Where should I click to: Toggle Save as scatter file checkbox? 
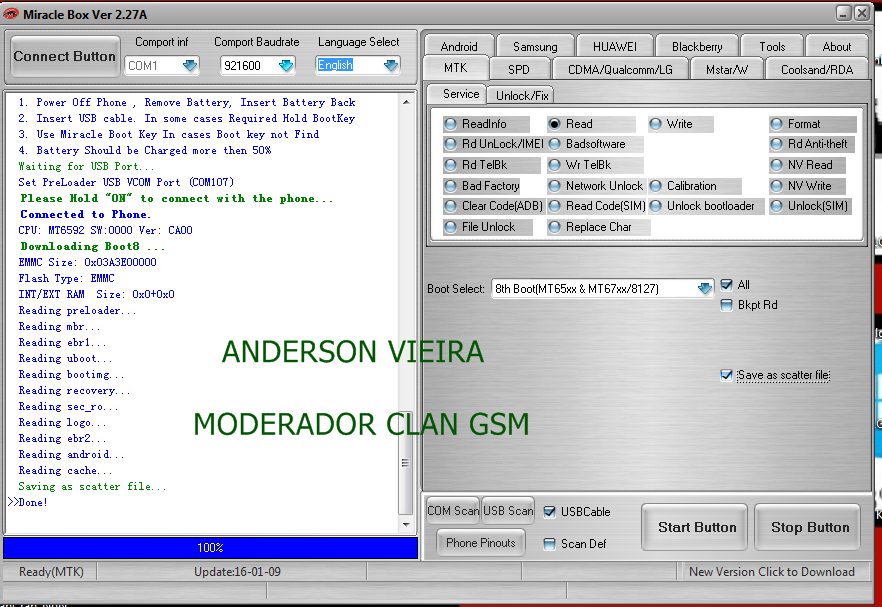tap(726, 375)
